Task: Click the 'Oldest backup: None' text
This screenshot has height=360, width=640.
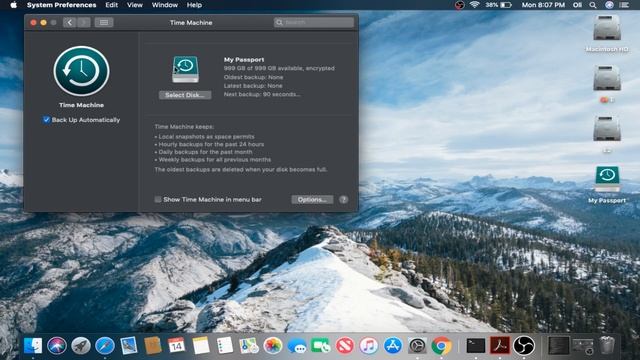Action: pos(253,77)
